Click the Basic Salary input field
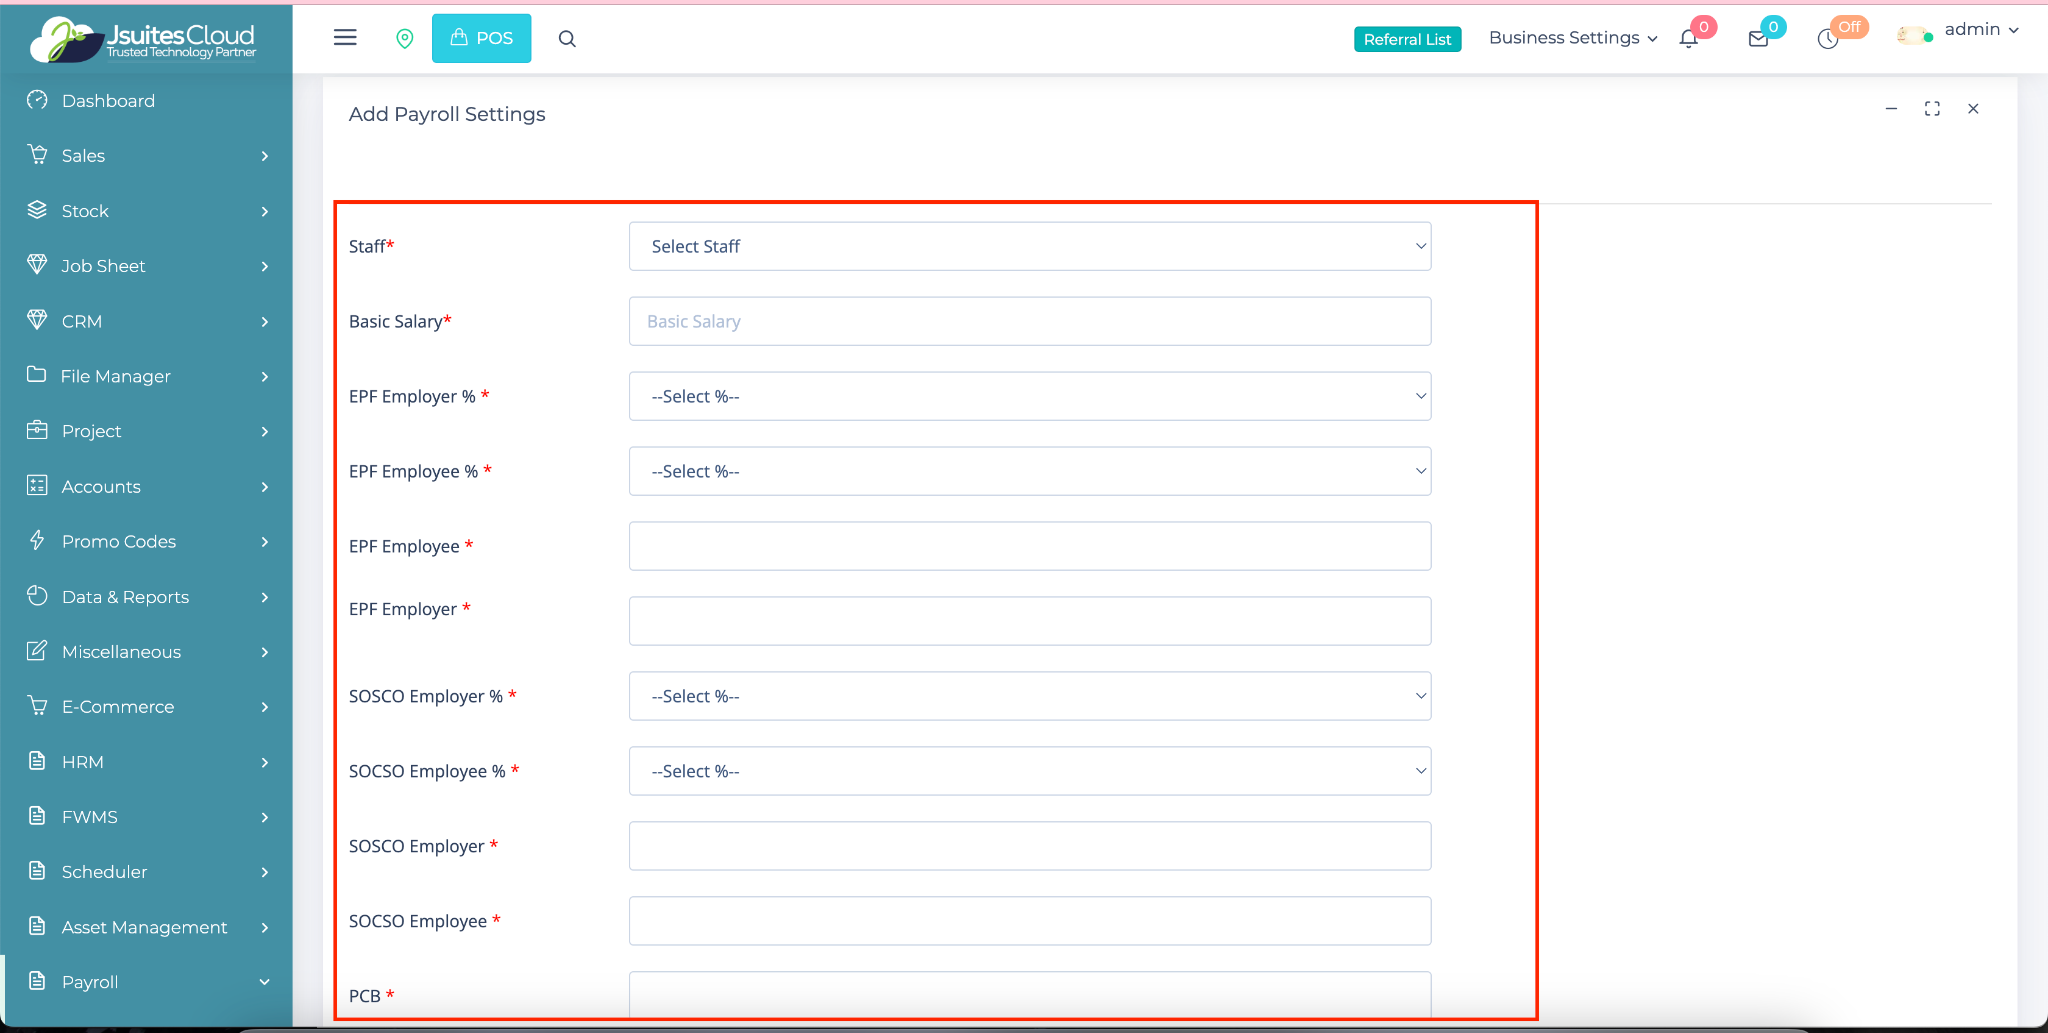 click(1029, 321)
